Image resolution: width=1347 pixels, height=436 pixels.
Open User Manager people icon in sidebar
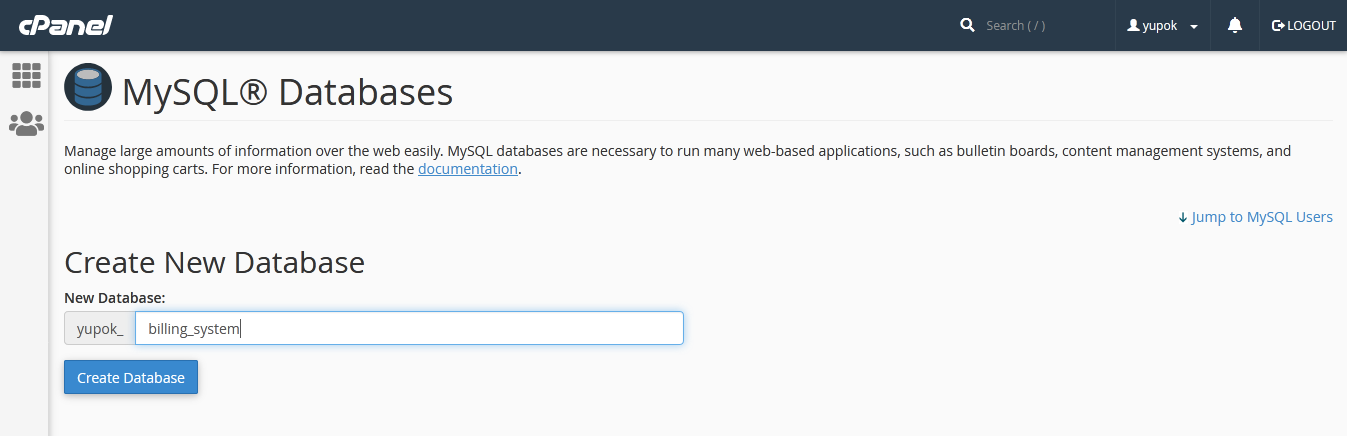[26, 124]
